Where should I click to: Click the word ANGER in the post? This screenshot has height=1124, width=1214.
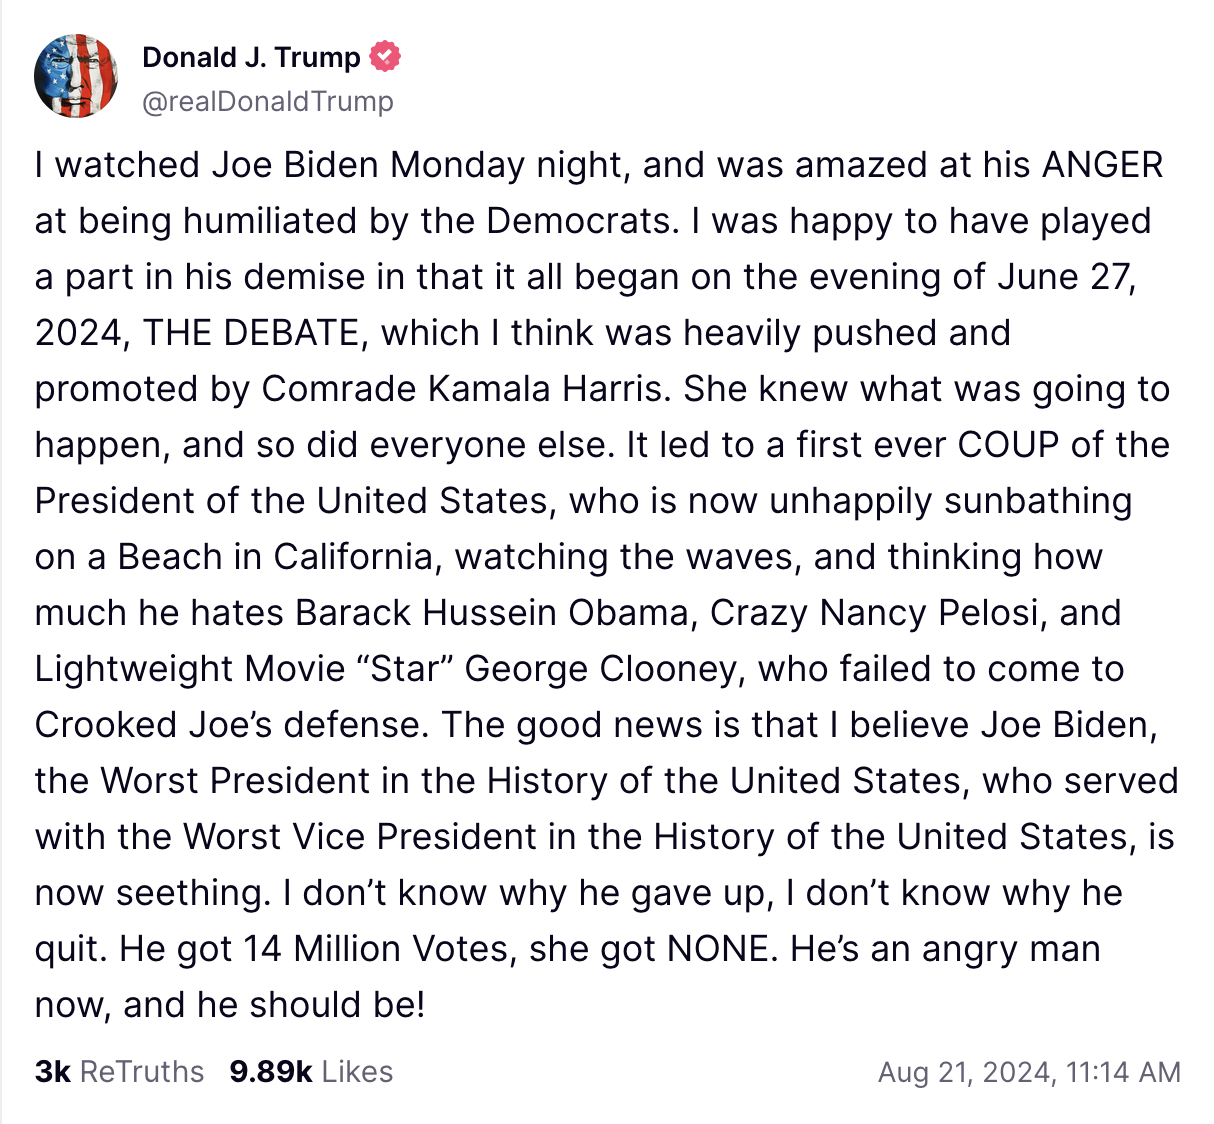pyautogui.click(x=1102, y=165)
